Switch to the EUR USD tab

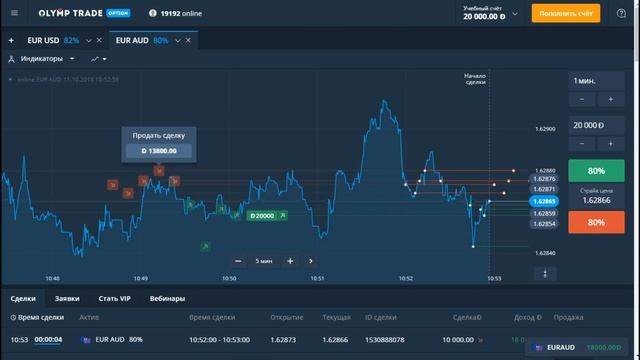(53, 40)
